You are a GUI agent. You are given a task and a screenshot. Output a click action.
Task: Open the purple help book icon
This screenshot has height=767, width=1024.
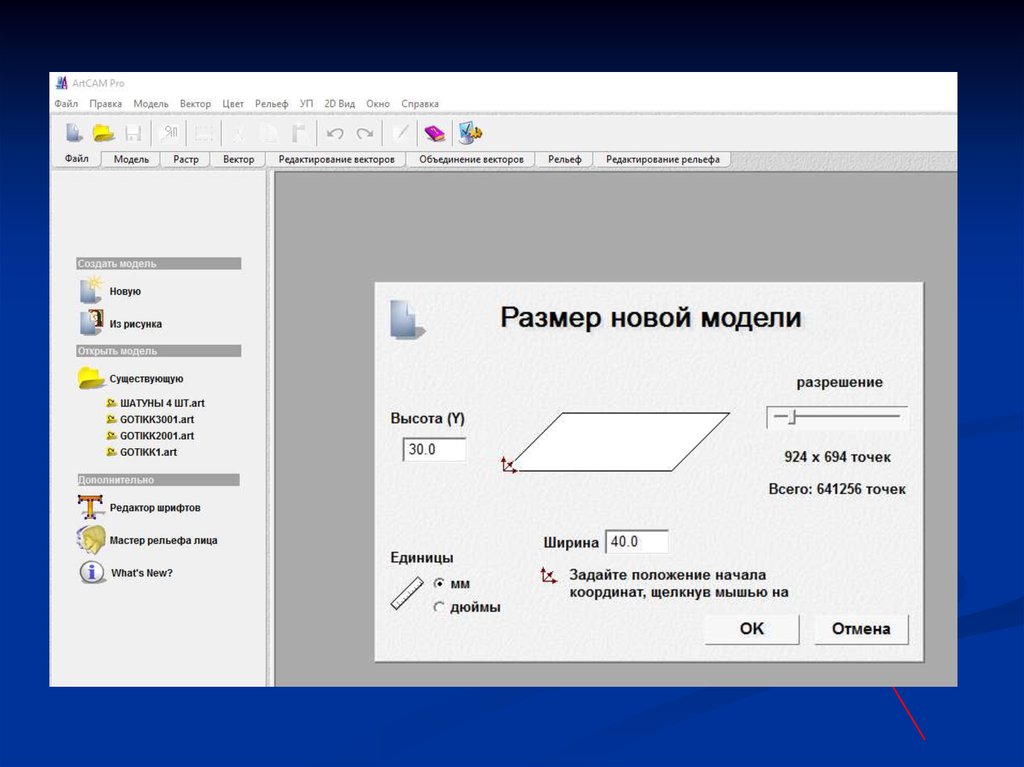pos(434,133)
